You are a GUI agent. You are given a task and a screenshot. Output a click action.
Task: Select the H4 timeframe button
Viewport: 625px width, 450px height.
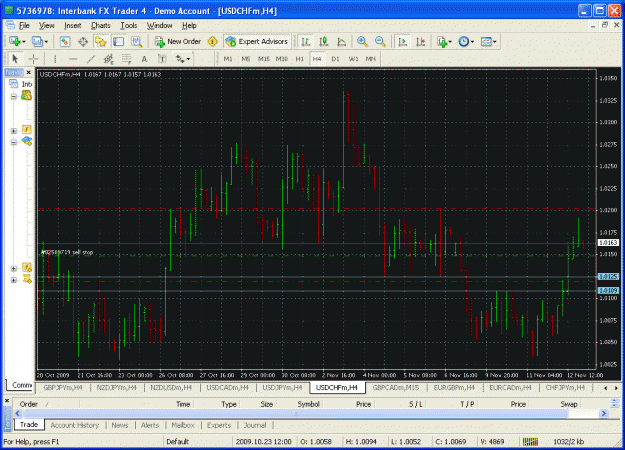click(x=317, y=59)
